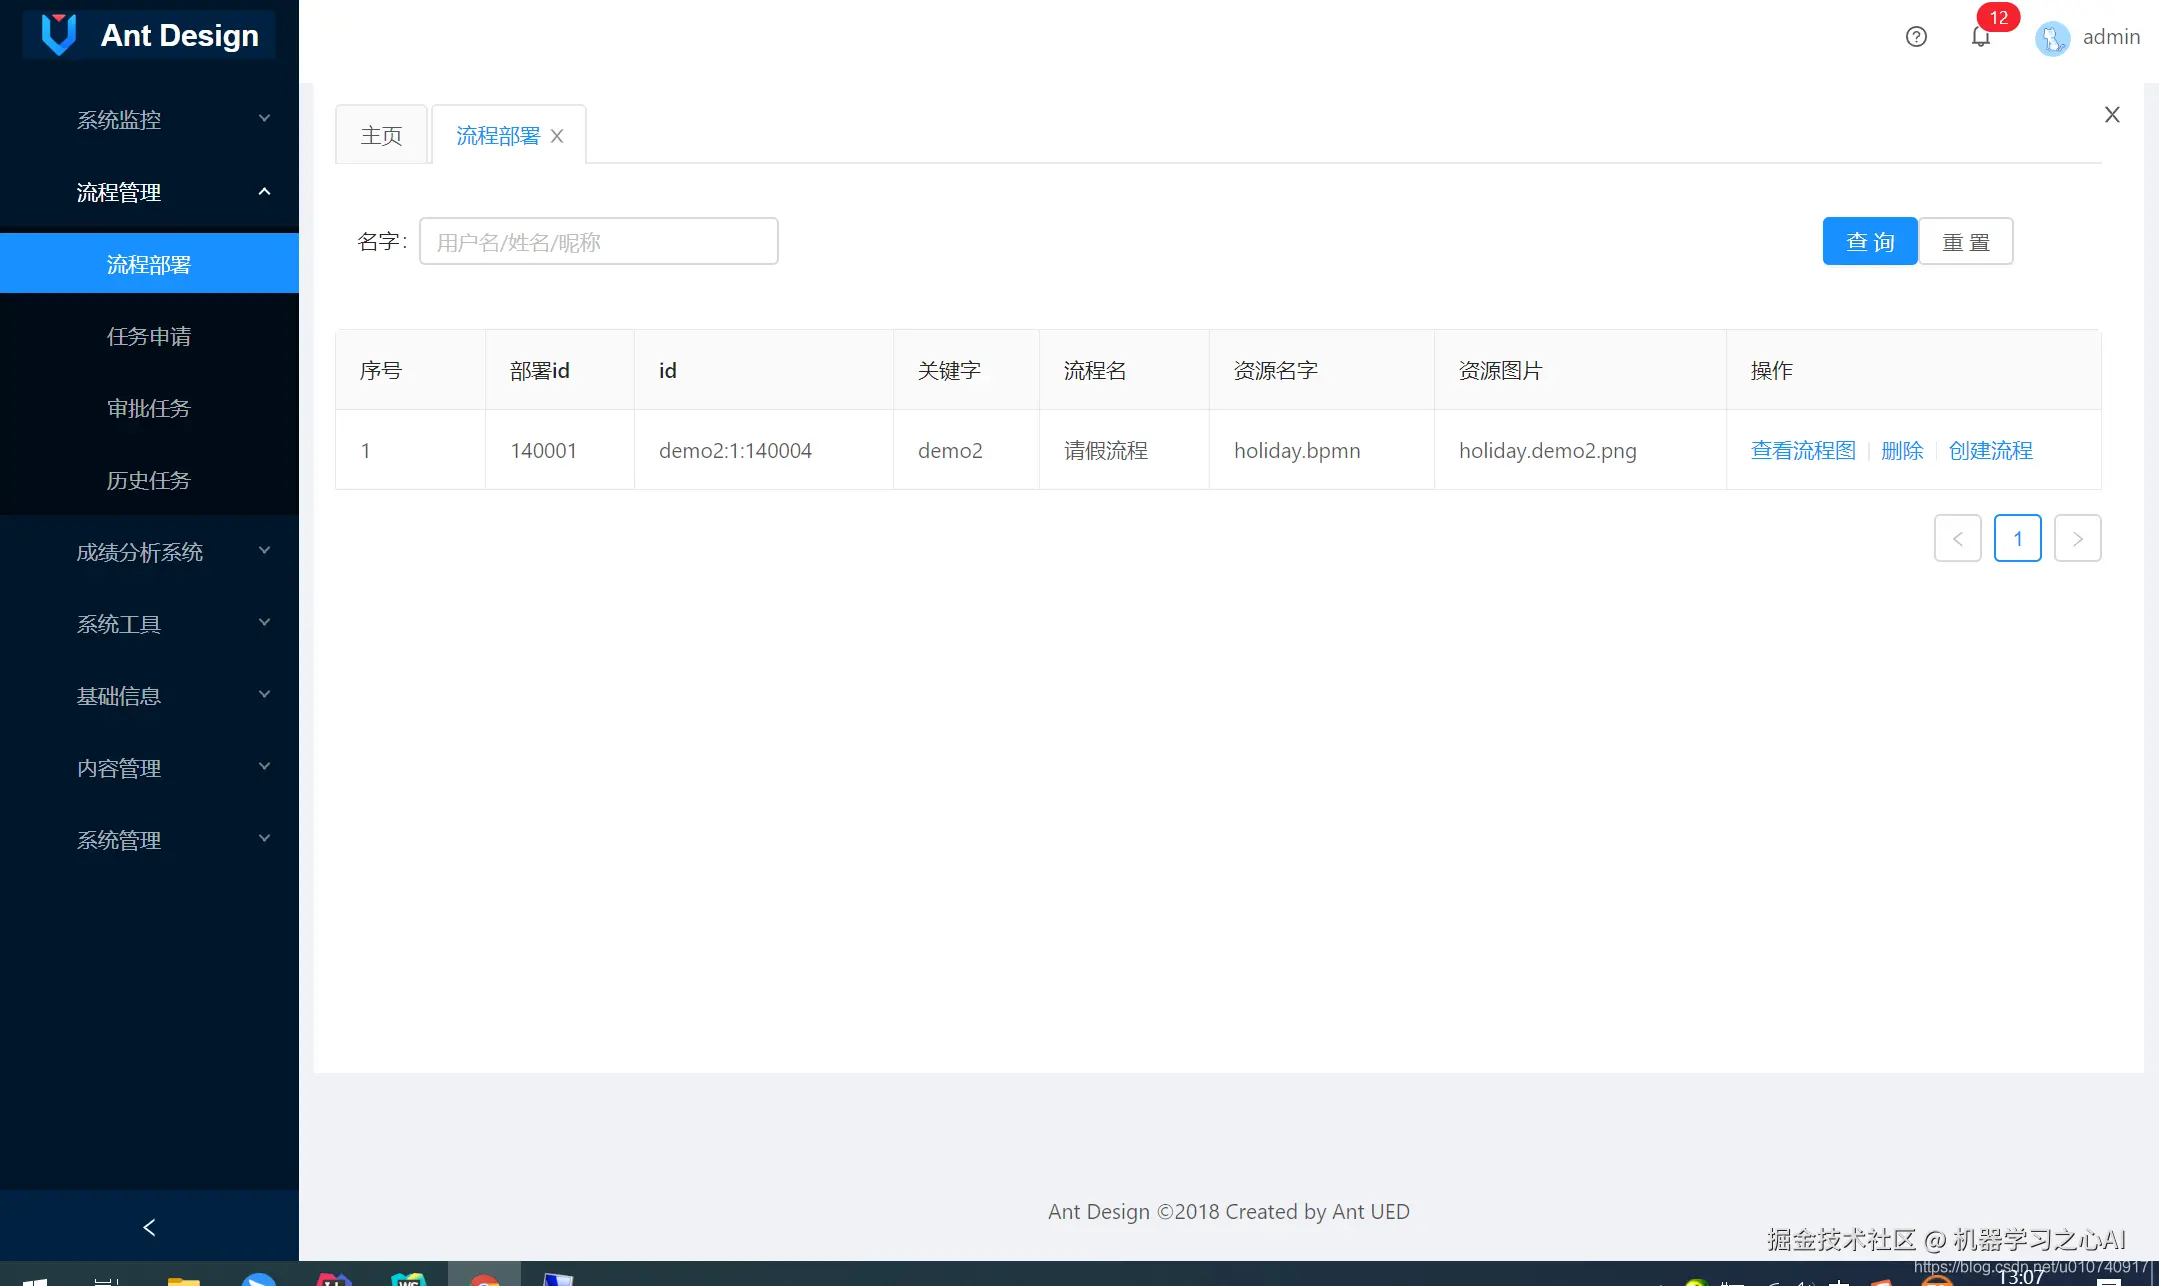Click the X icon at the panel's top right

click(x=2112, y=114)
